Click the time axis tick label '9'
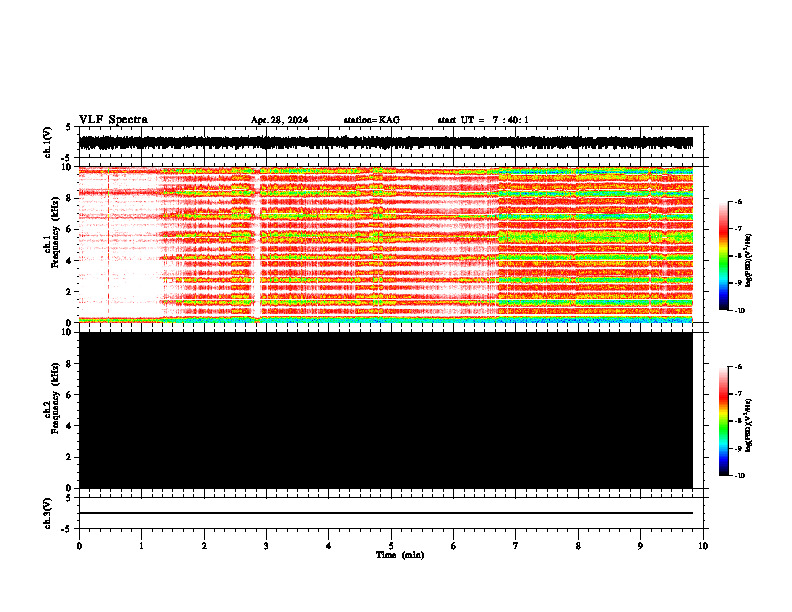This screenshot has width=792, height=612. tap(640, 546)
